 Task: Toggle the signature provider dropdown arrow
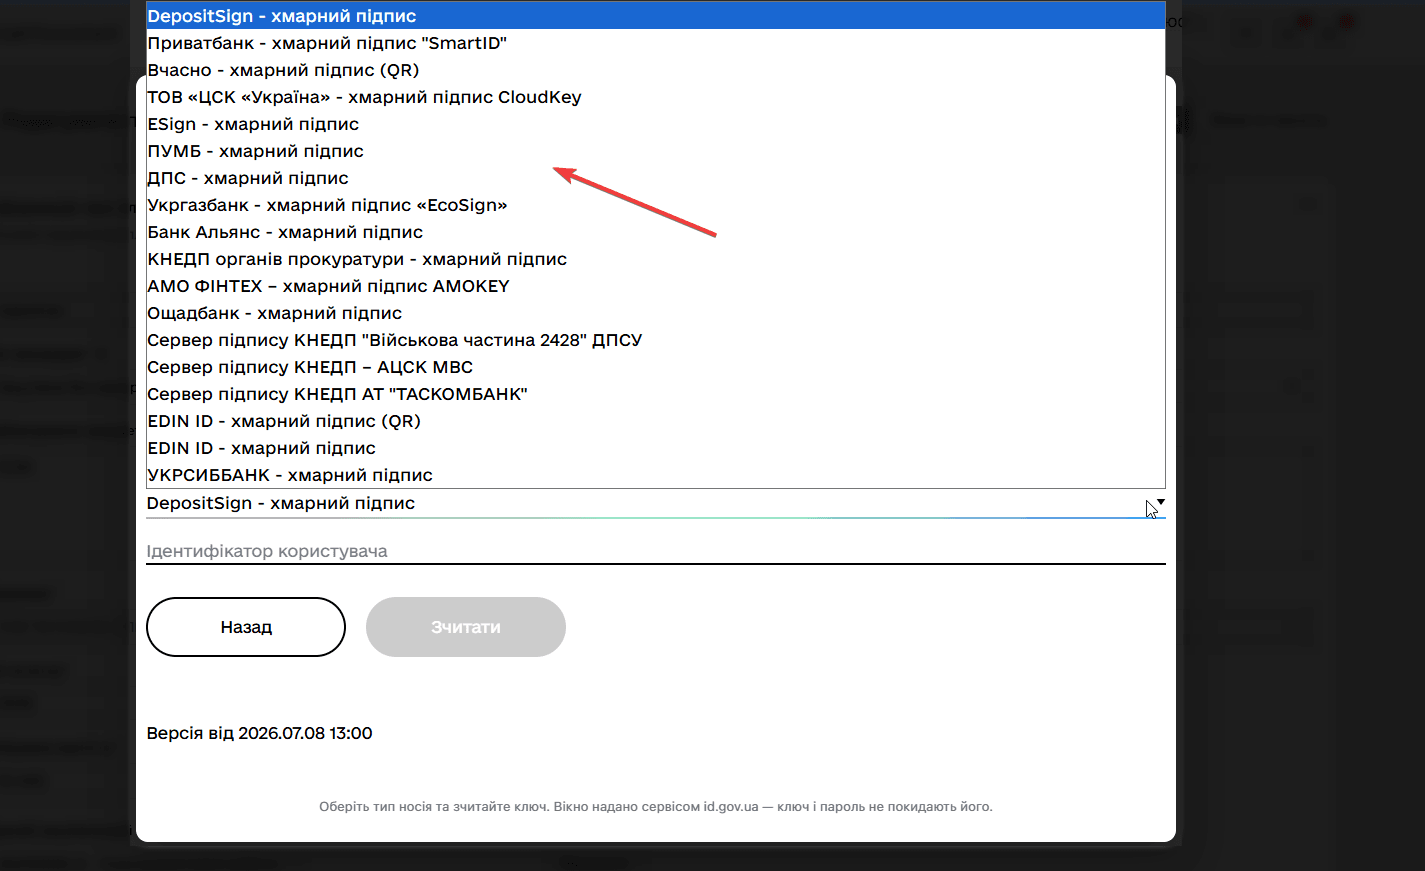pyautogui.click(x=1160, y=502)
